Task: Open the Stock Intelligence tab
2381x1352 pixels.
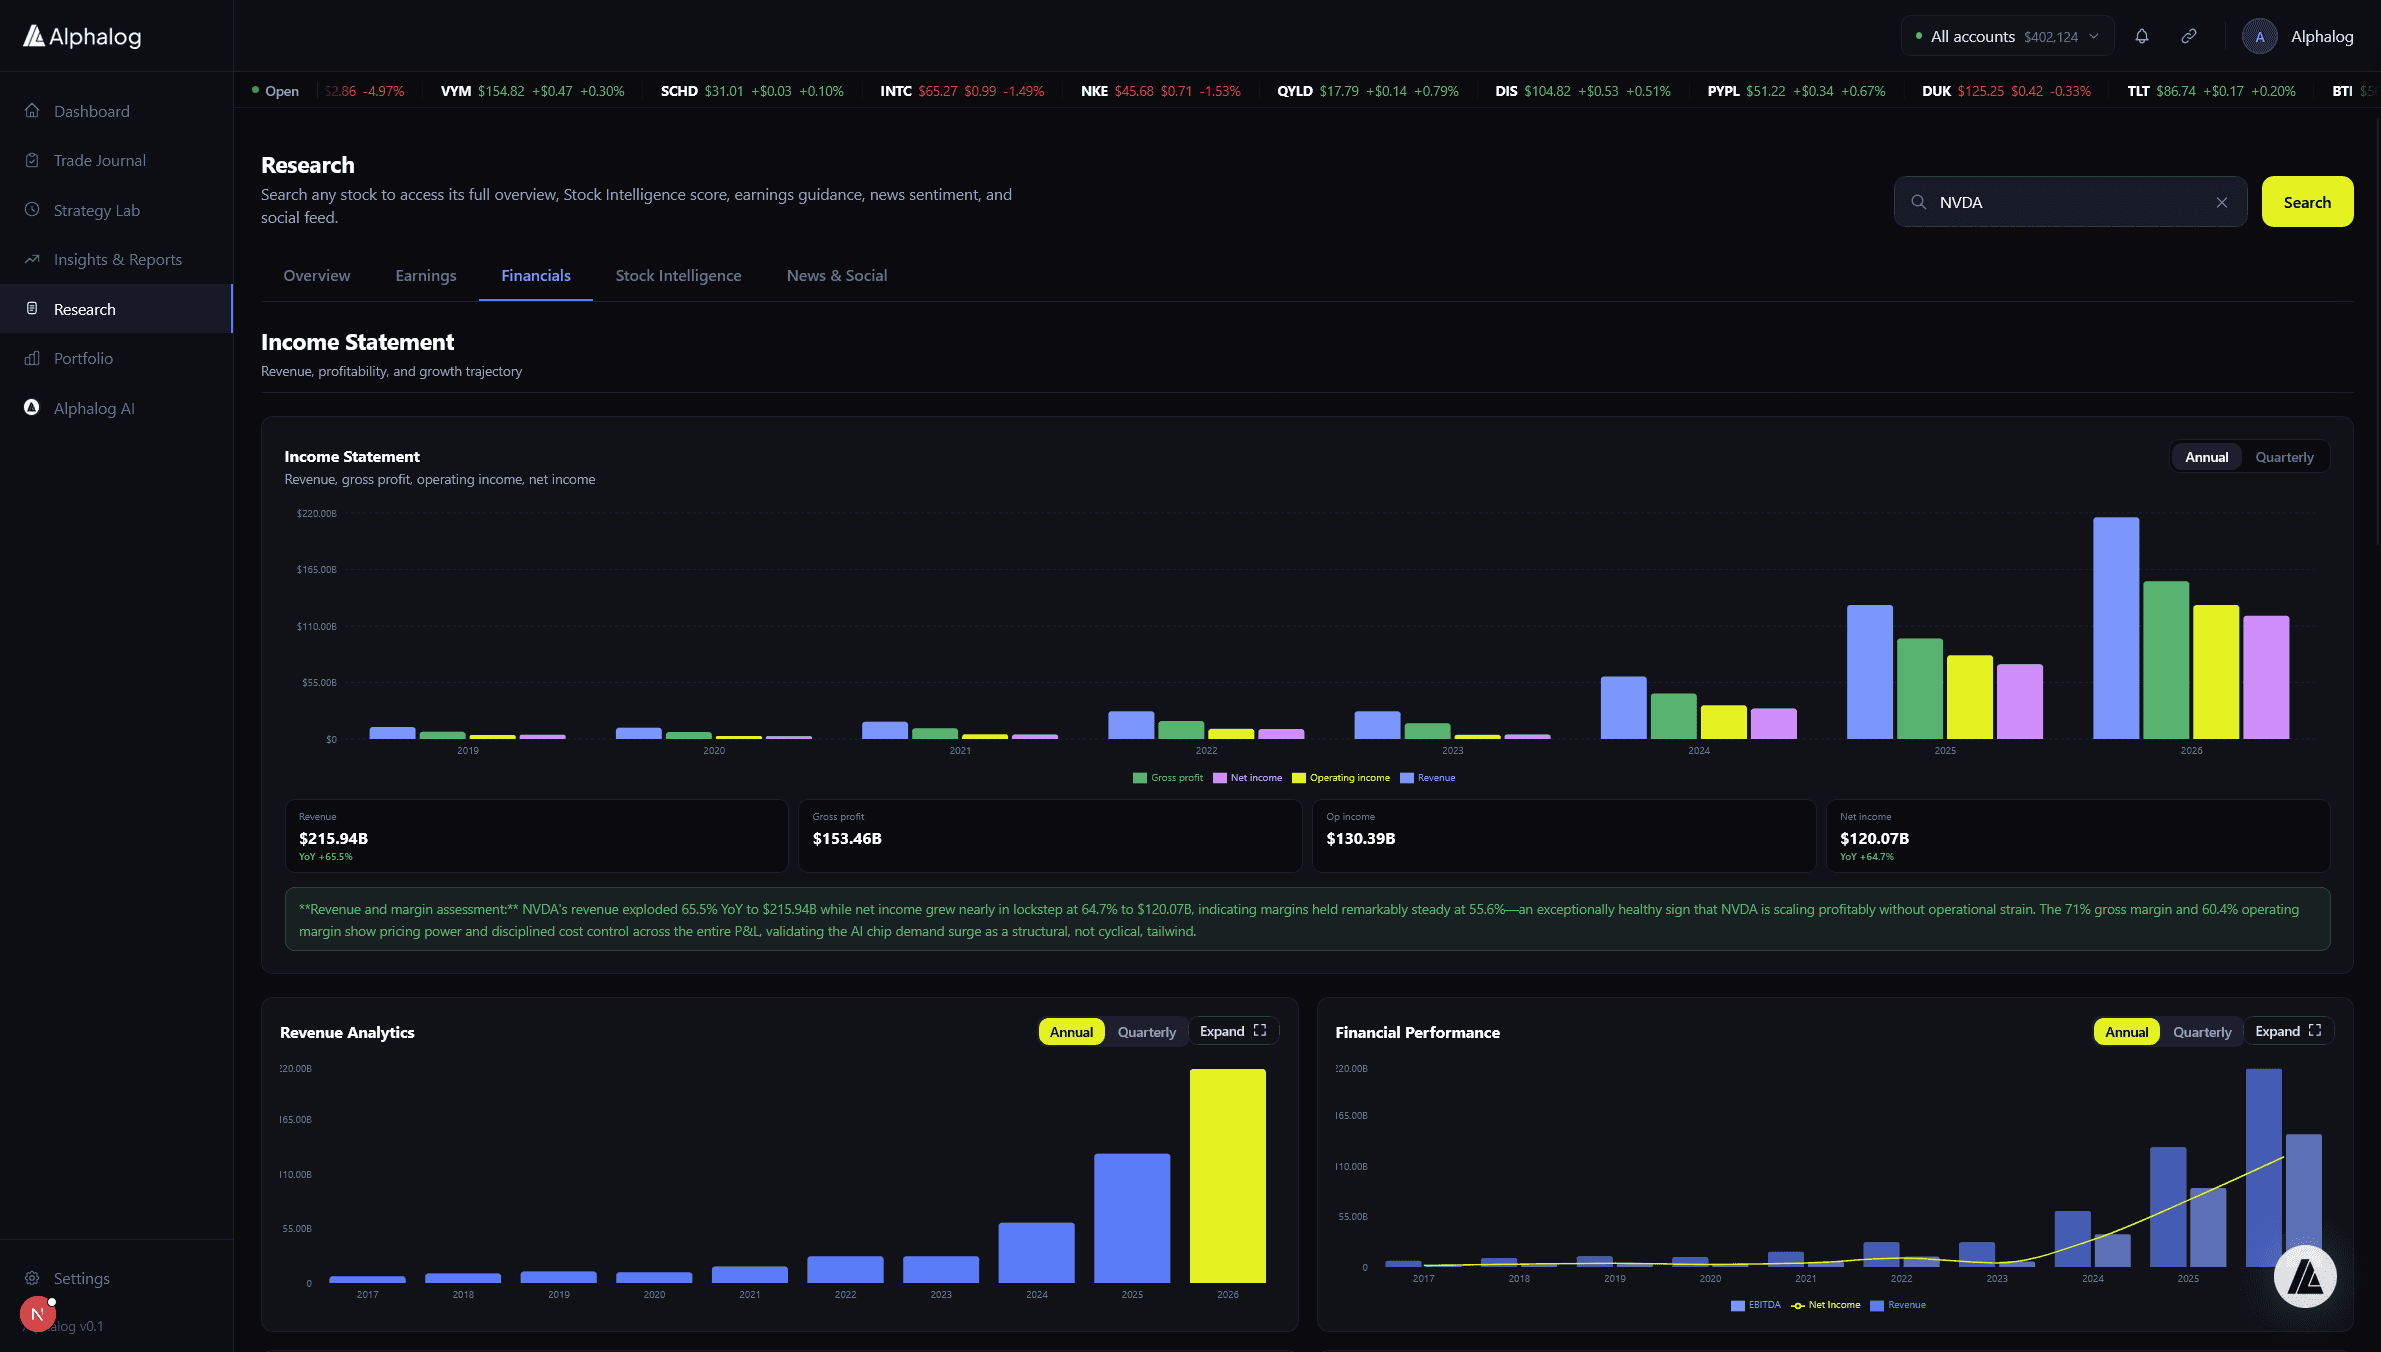Action: [x=678, y=276]
